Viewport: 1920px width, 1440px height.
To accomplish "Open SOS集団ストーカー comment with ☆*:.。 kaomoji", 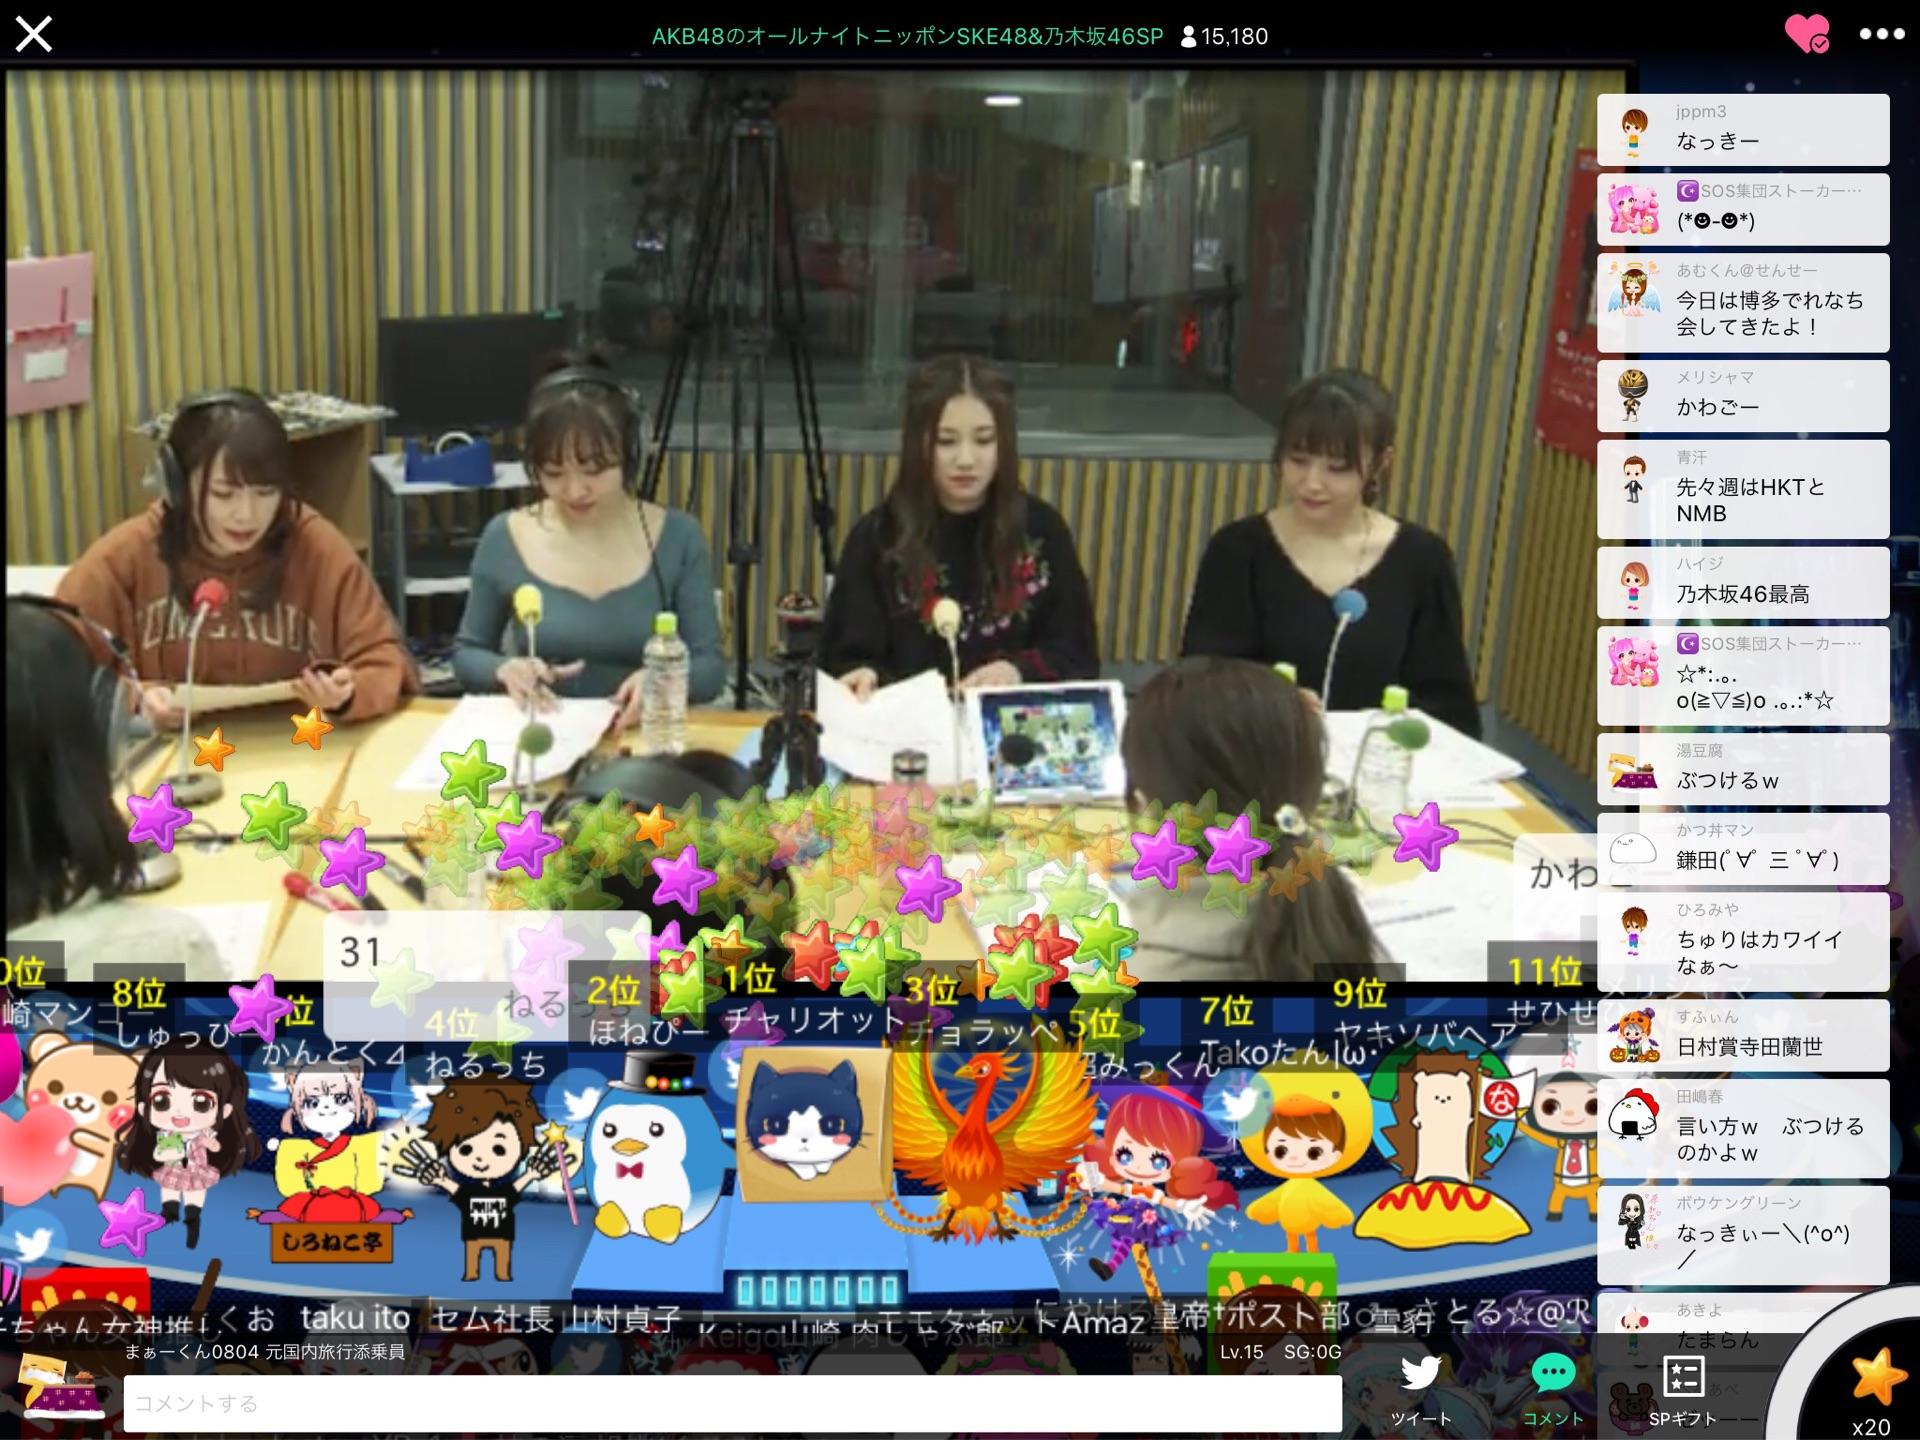I will (x=1743, y=675).
